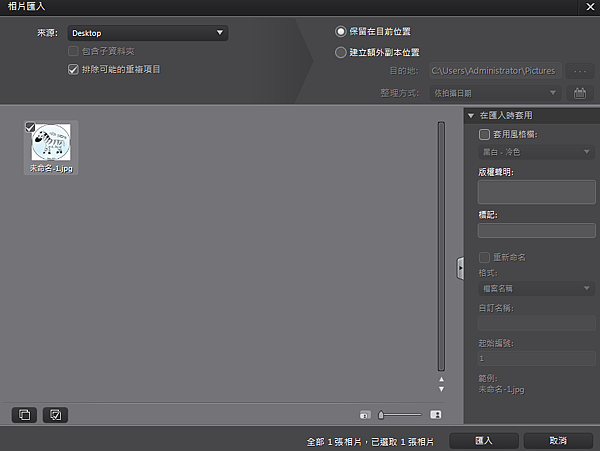Click the 目的地 path field
Screen dimensions: 600x451
point(496,71)
